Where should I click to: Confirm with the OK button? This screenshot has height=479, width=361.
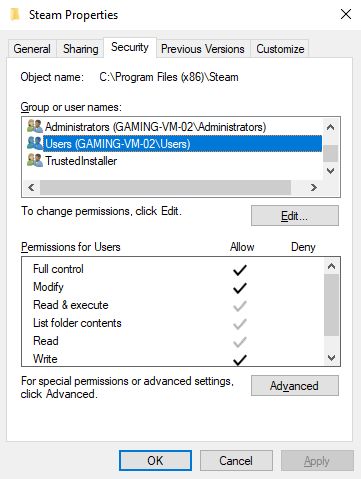155,461
